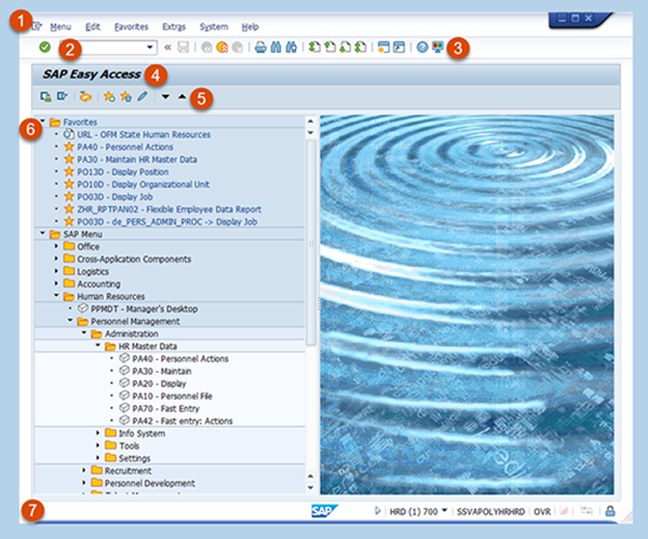648x539 pixels.
Task: Collapse the Human Resources folder
Action: pyautogui.click(x=57, y=296)
